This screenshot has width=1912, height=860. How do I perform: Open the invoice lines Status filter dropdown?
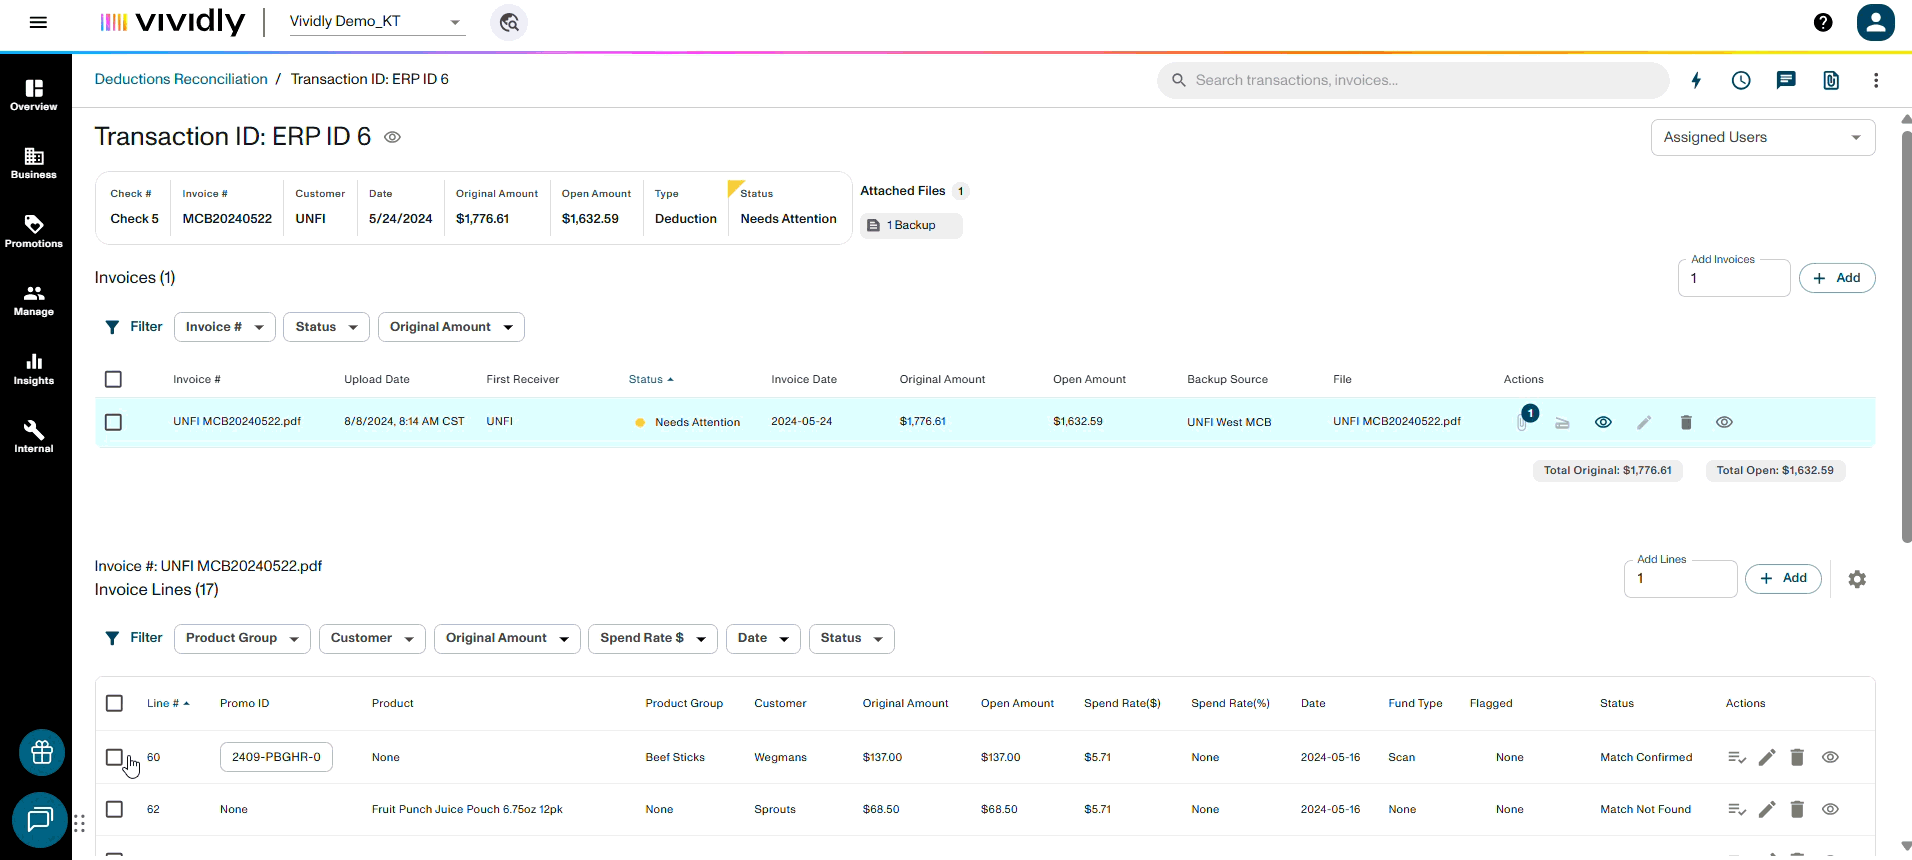click(851, 638)
